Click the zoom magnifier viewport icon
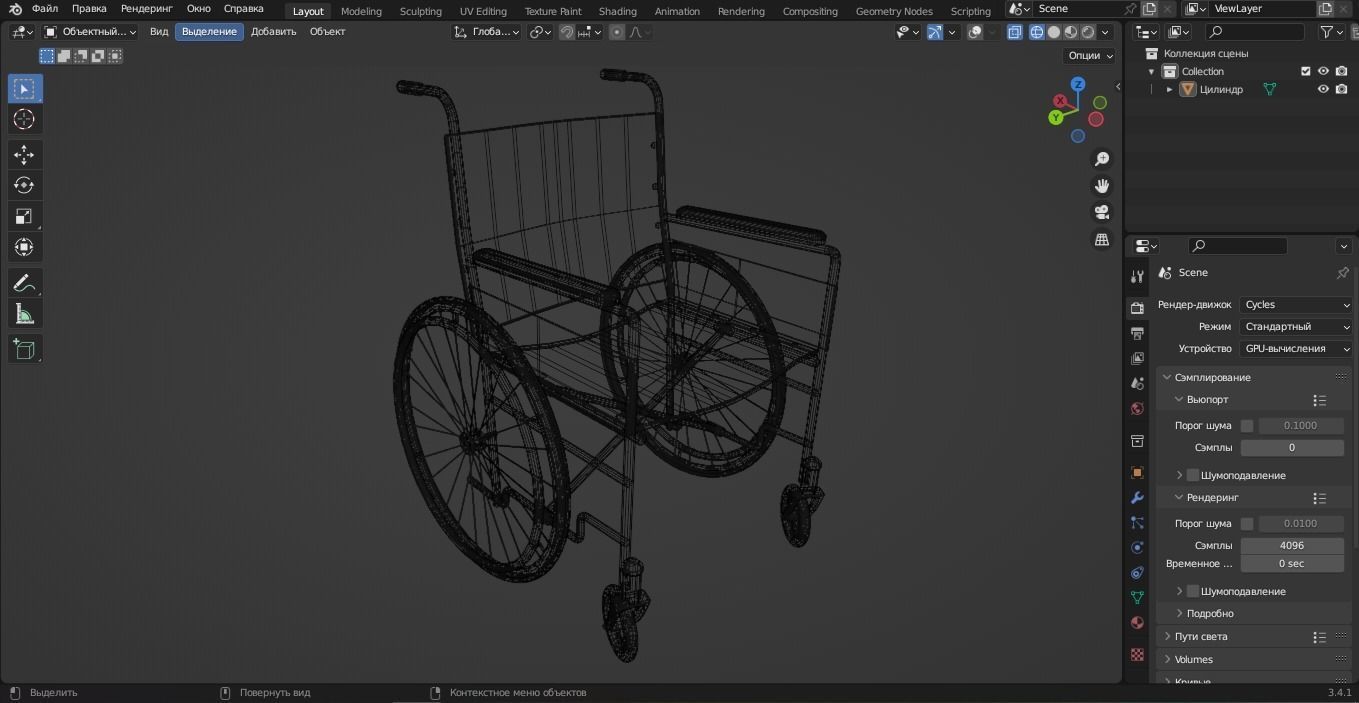 click(x=1102, y=159)
